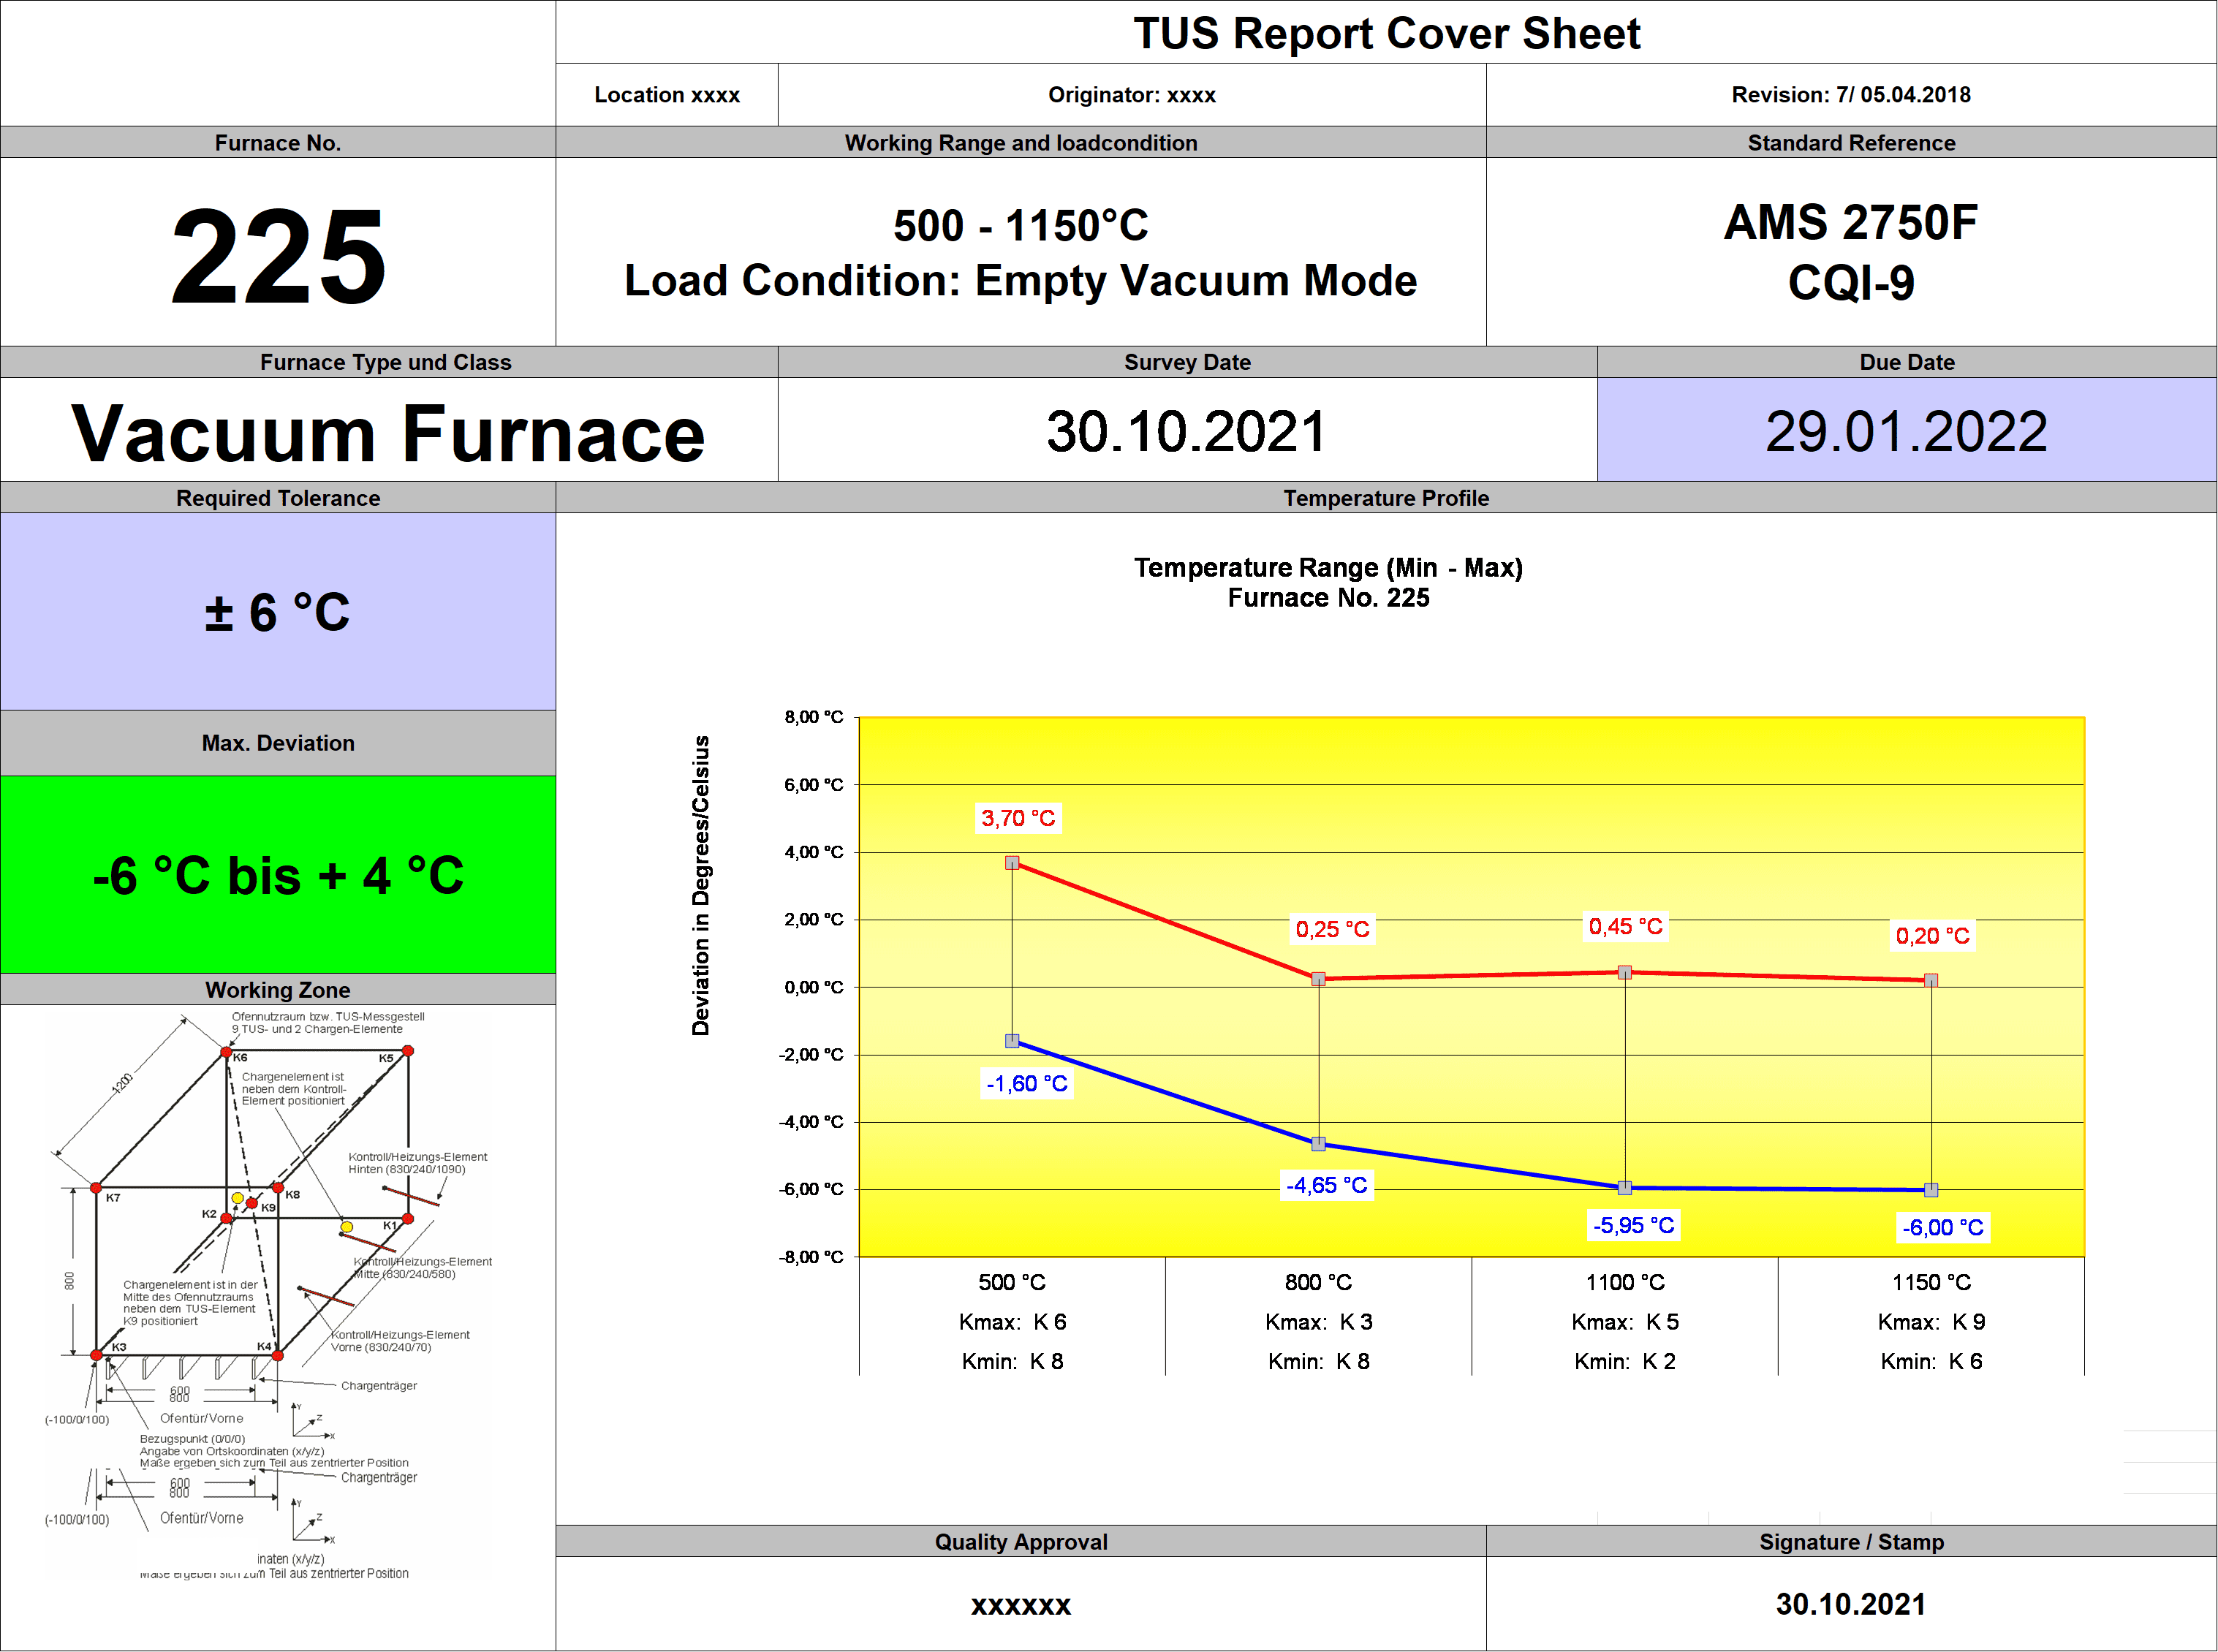The image size is (2218, 1652).
Task: Click the blue marker at 800 °C
Action: tap(1318, 1144)
